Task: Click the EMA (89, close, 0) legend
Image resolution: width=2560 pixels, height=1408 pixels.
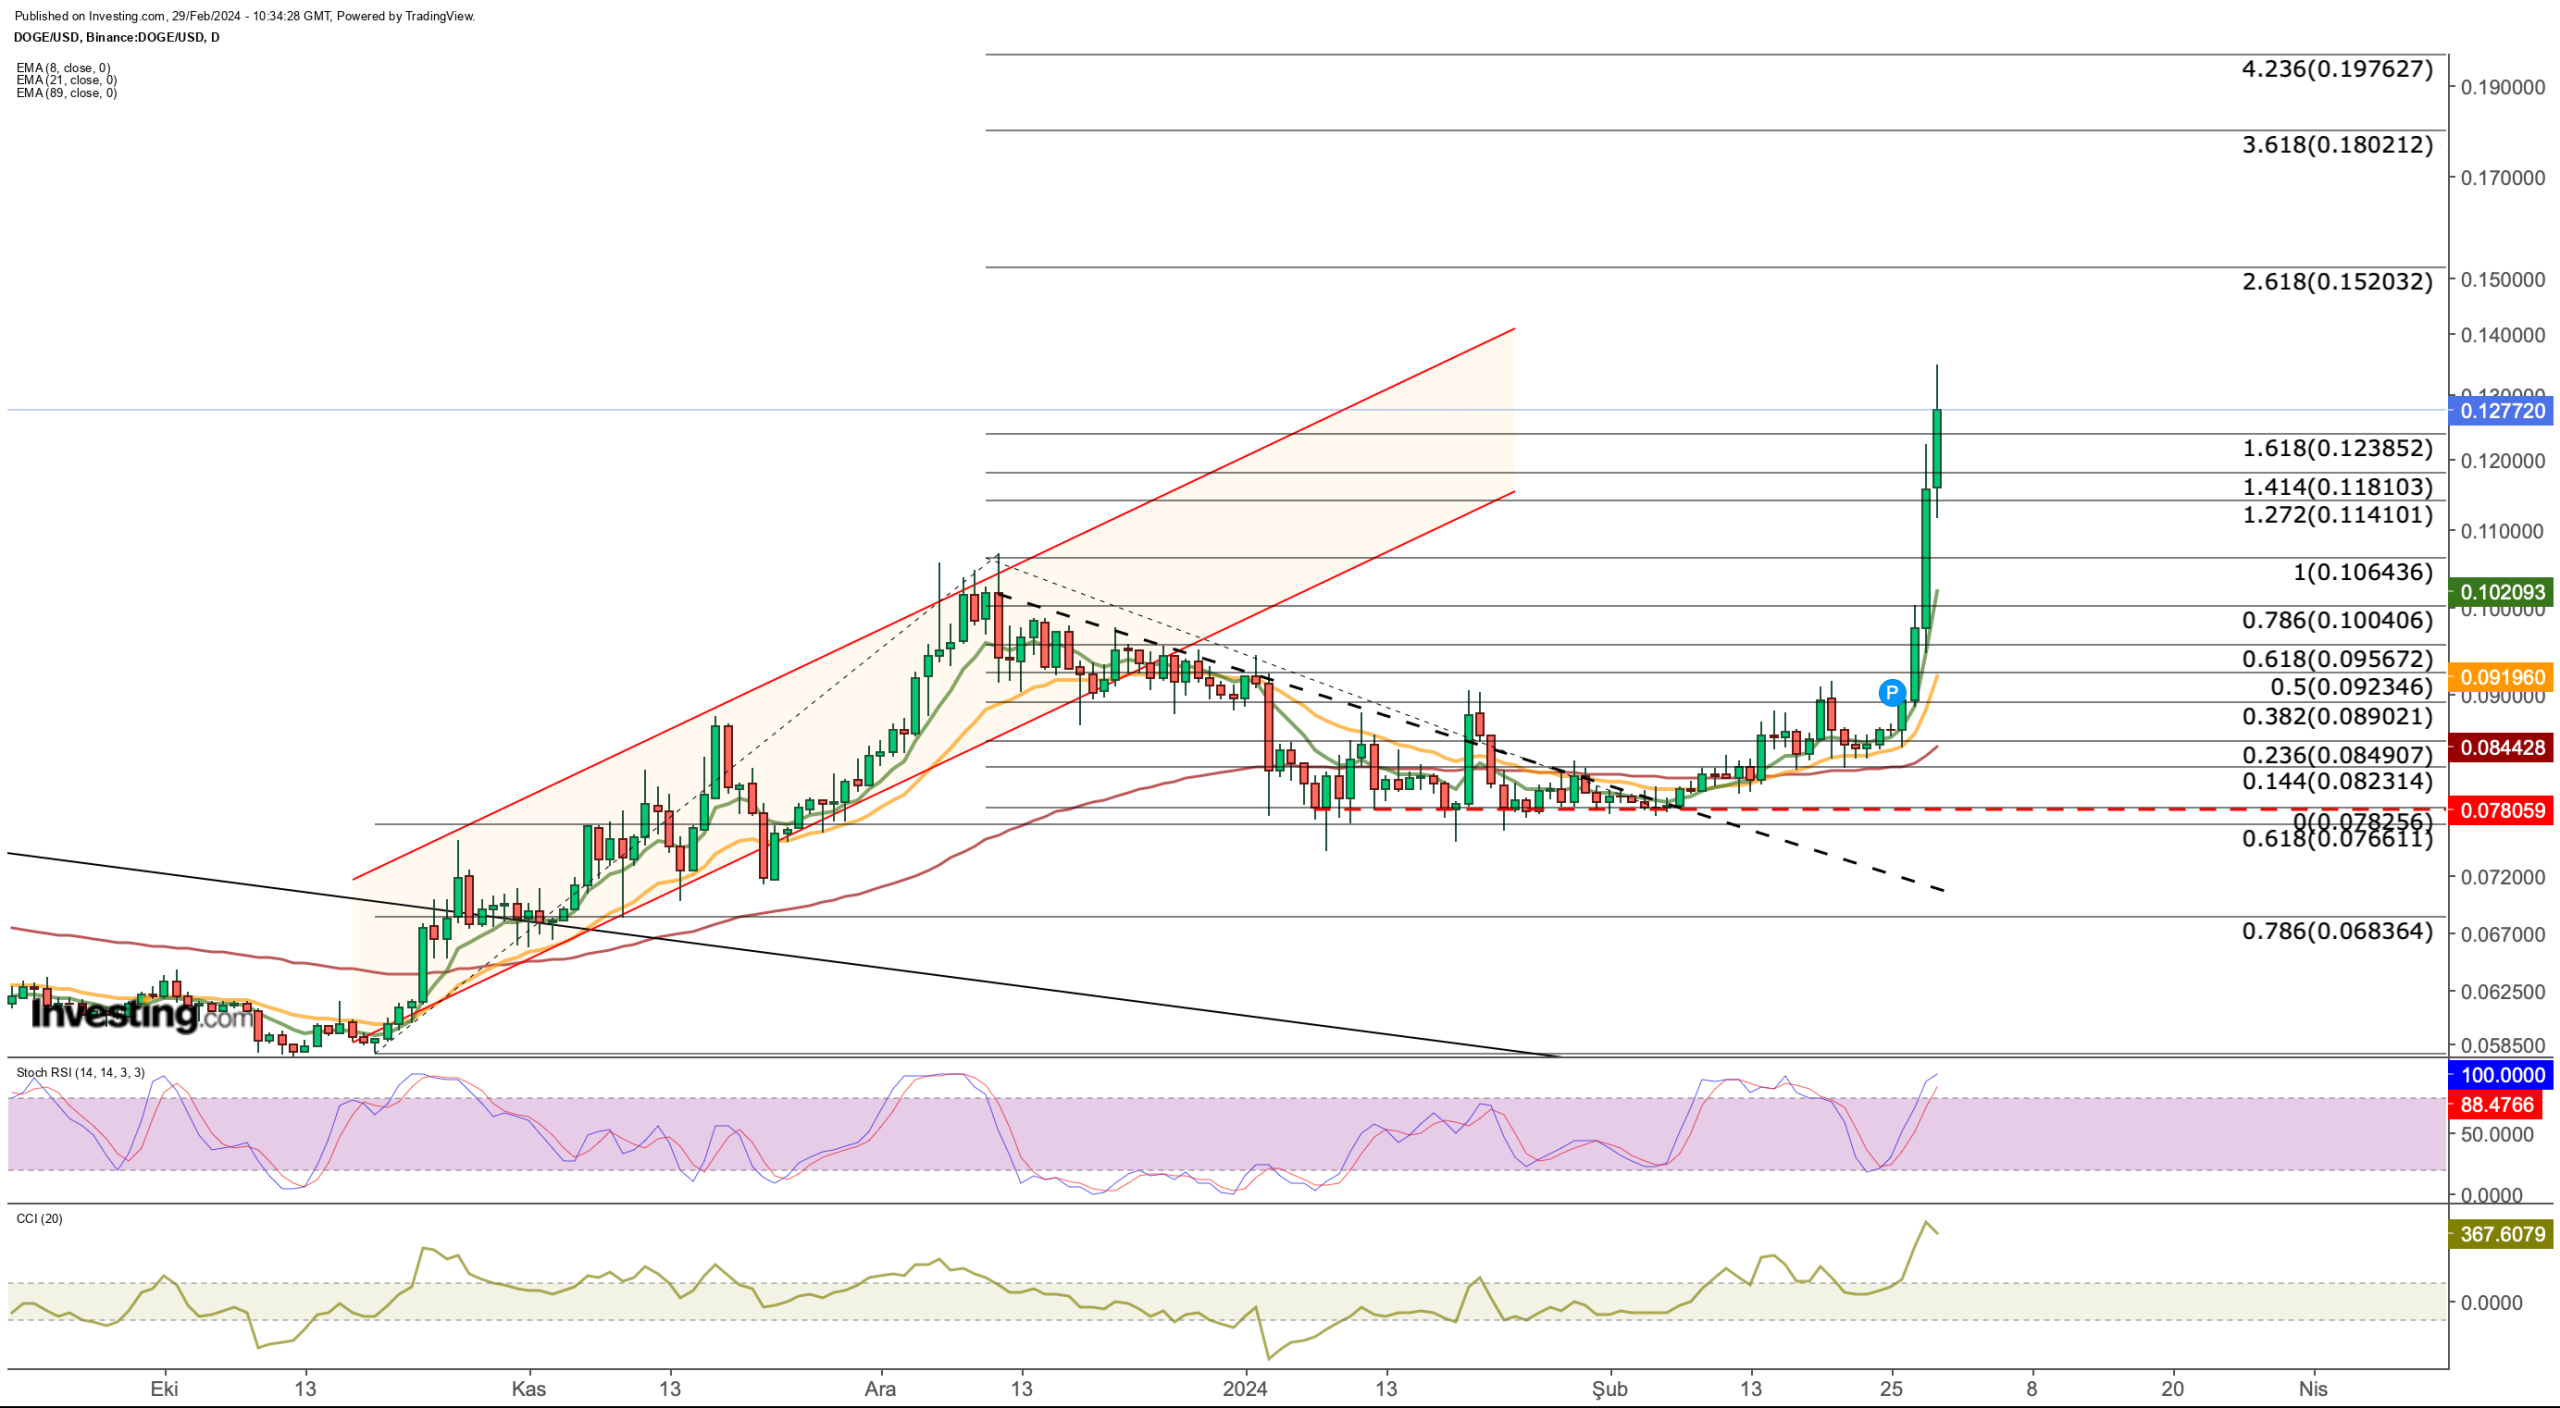Action: point(66,93)
